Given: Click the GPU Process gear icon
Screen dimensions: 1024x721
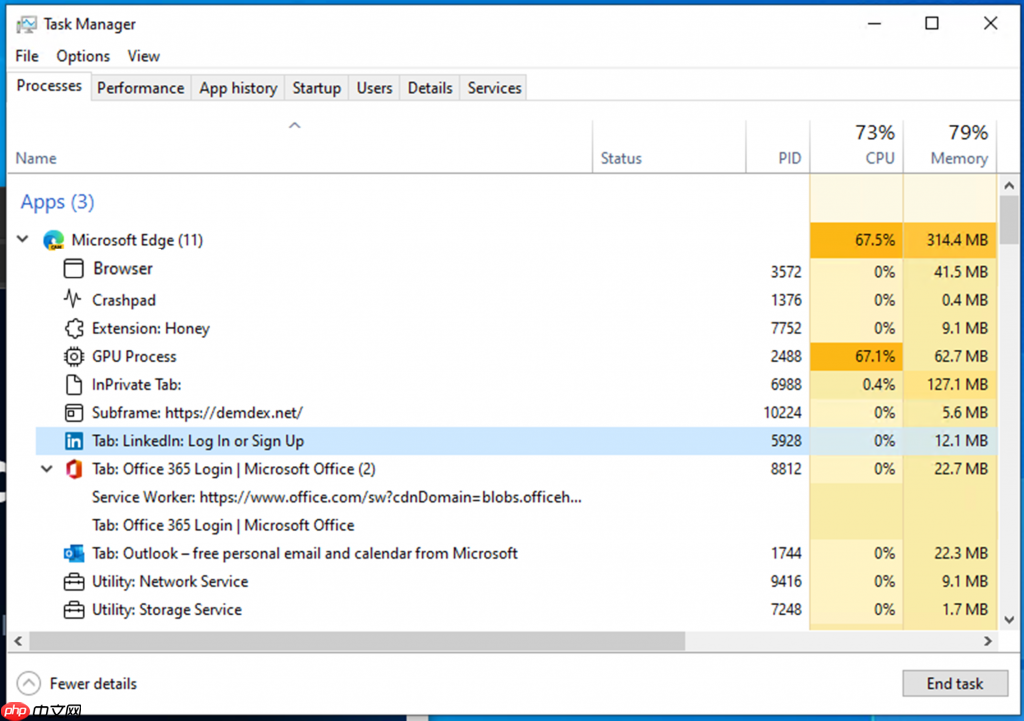Looking at the screenshot, I should [x=73, y=356].
